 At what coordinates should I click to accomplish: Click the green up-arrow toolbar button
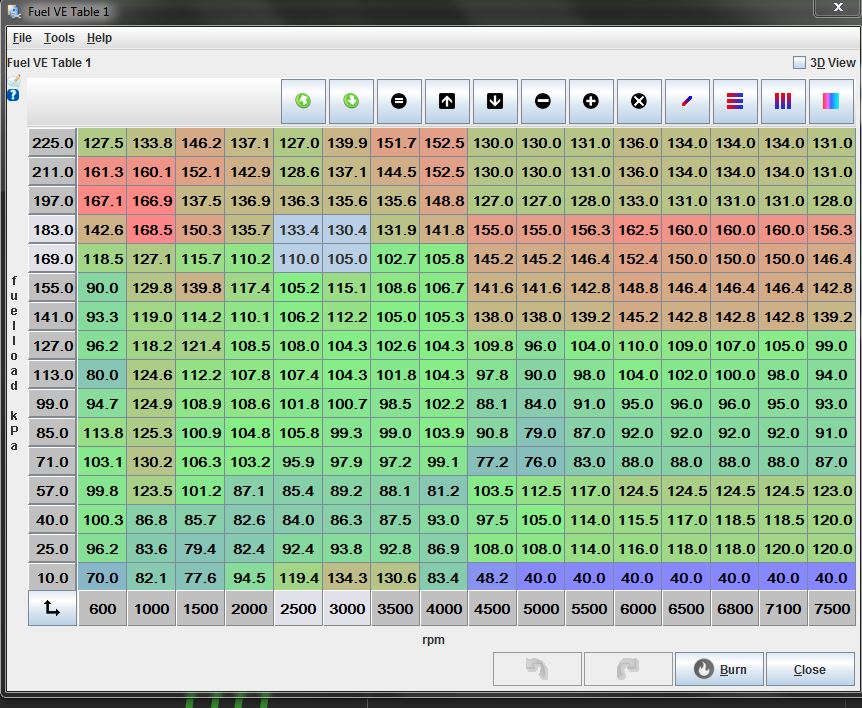[303, 102]
